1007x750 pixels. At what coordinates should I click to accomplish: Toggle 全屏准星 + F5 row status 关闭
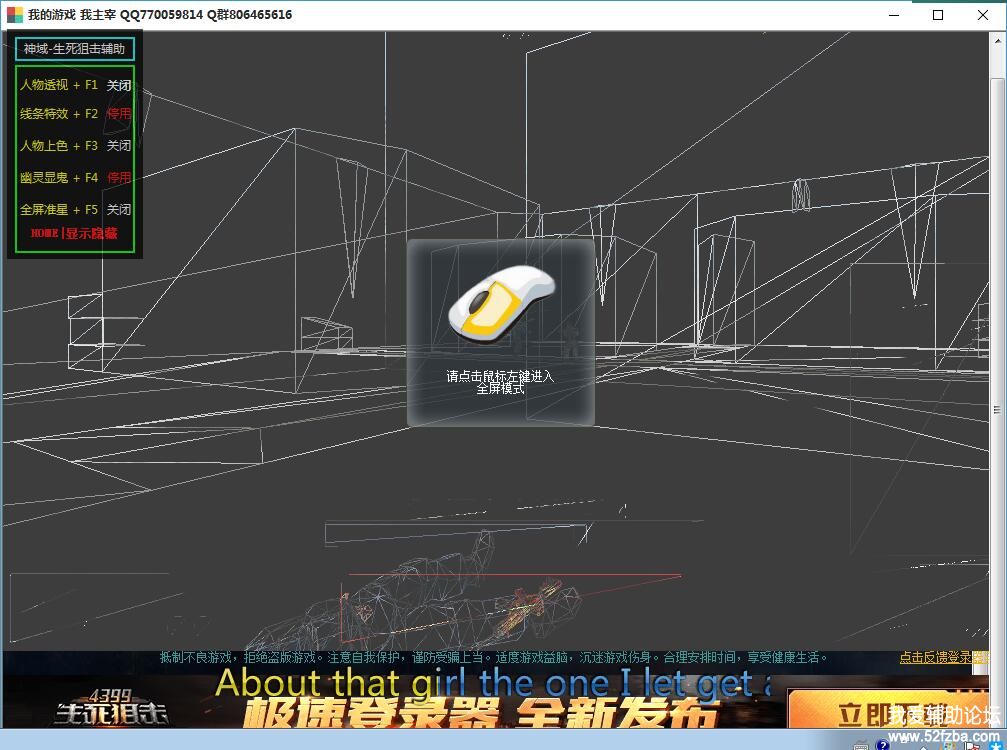pyautogui.click(x=119, y=209)
